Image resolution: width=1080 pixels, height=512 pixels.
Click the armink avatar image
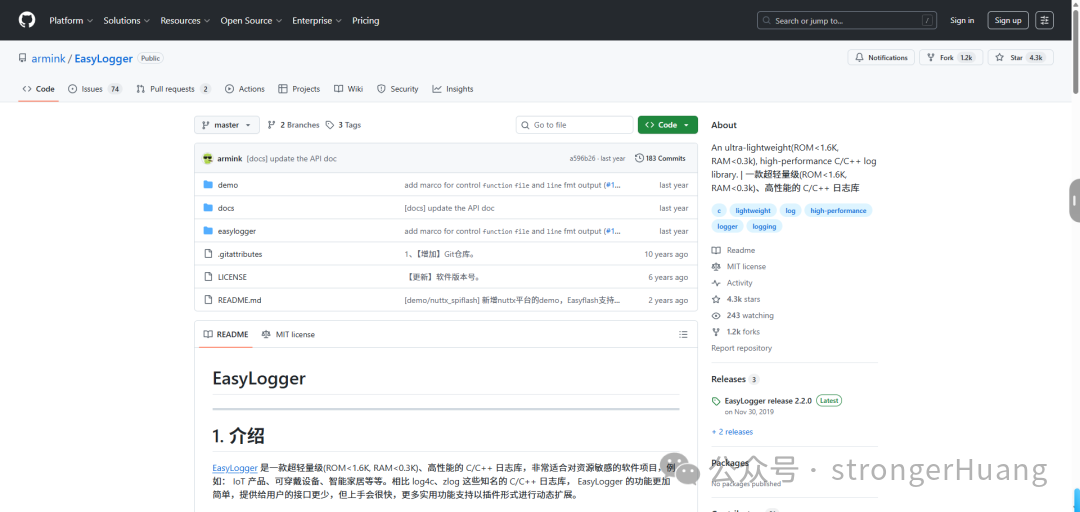coord(207,158)
